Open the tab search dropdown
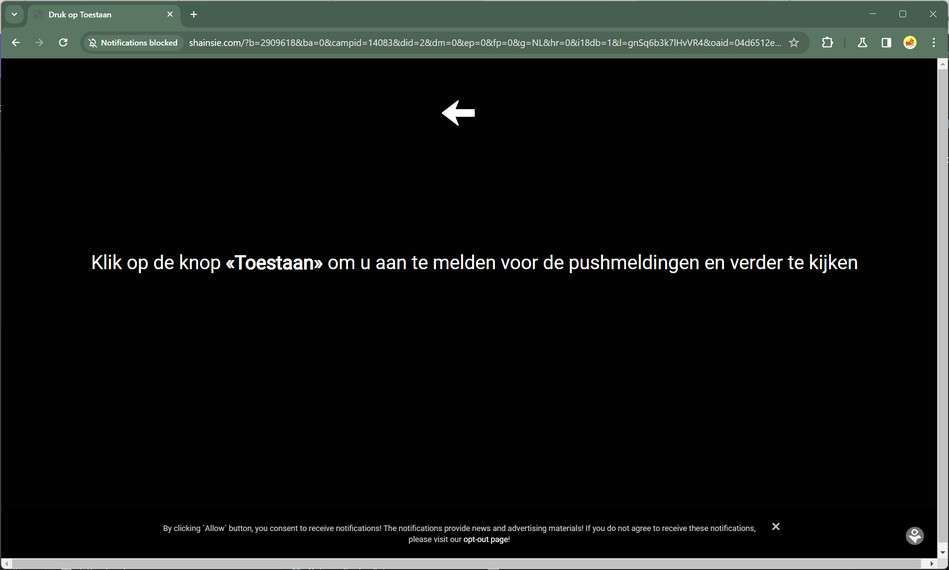This screenshot has width=949, height=570. (x=14, y=14)
